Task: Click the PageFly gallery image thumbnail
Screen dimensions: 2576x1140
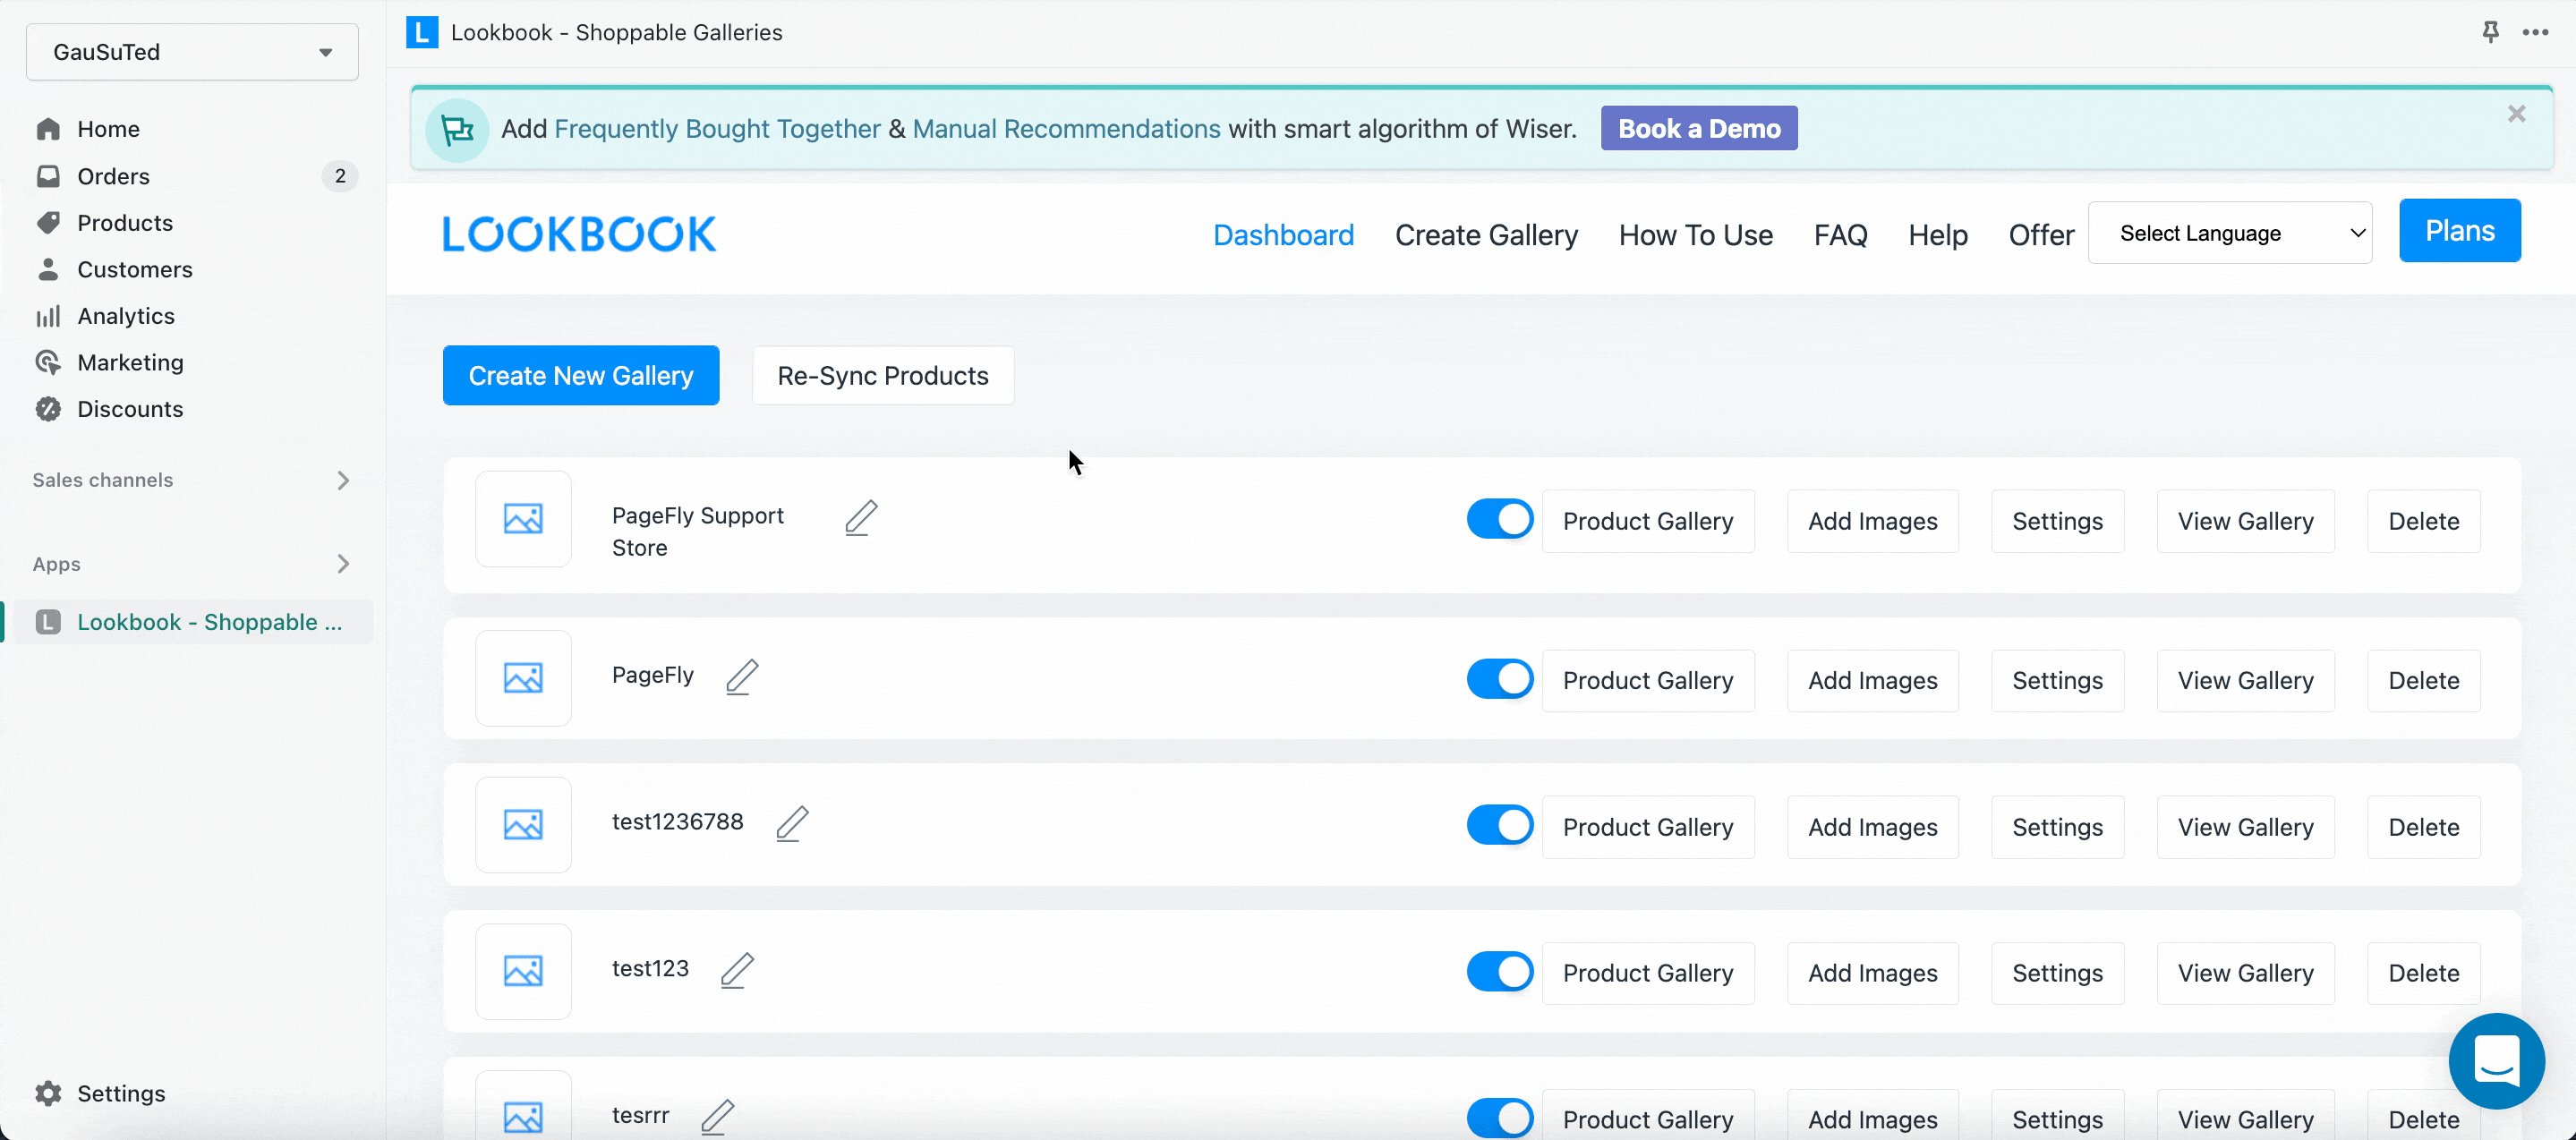Action: pyautogui.click(x=523, y=678)
